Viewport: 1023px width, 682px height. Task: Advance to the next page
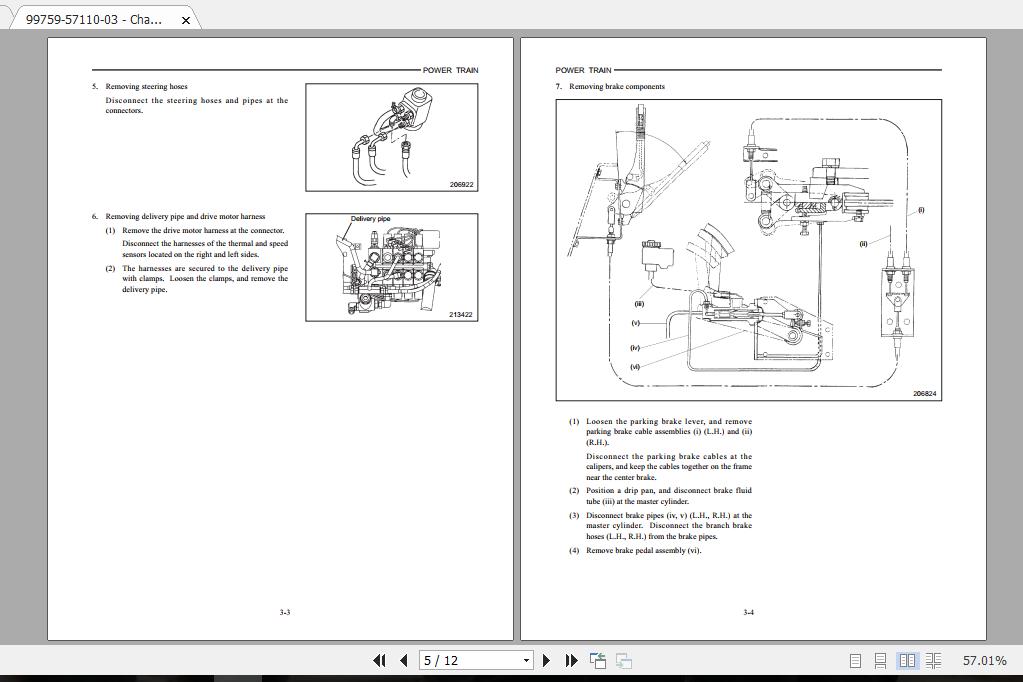point(546,660)
